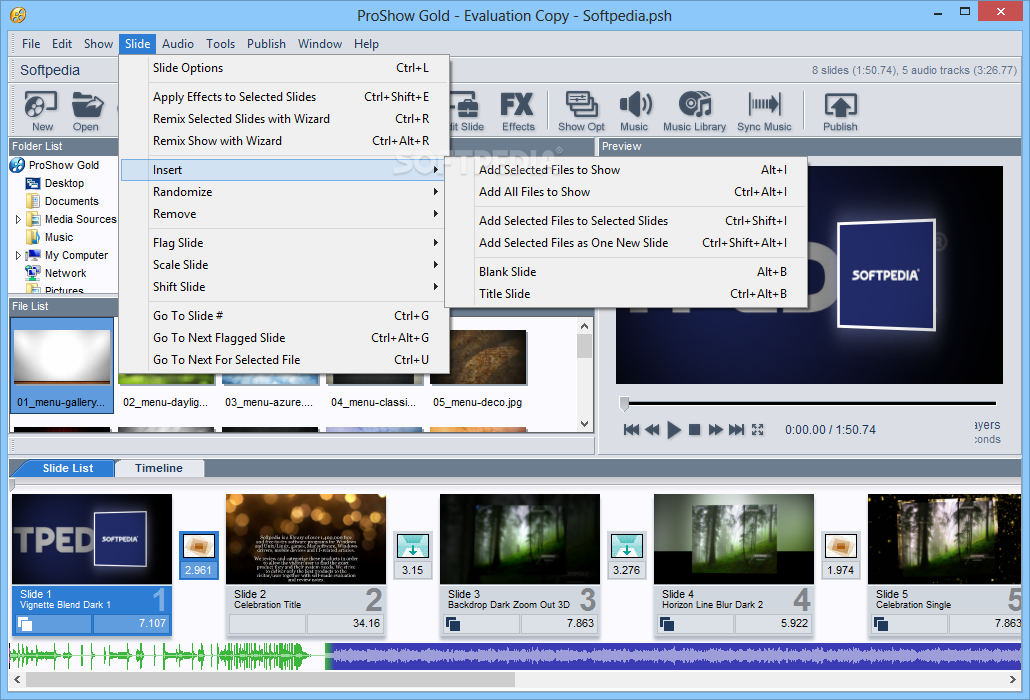Click the Sync Music icon
The image size is (1030, 700).
point(764,111)
